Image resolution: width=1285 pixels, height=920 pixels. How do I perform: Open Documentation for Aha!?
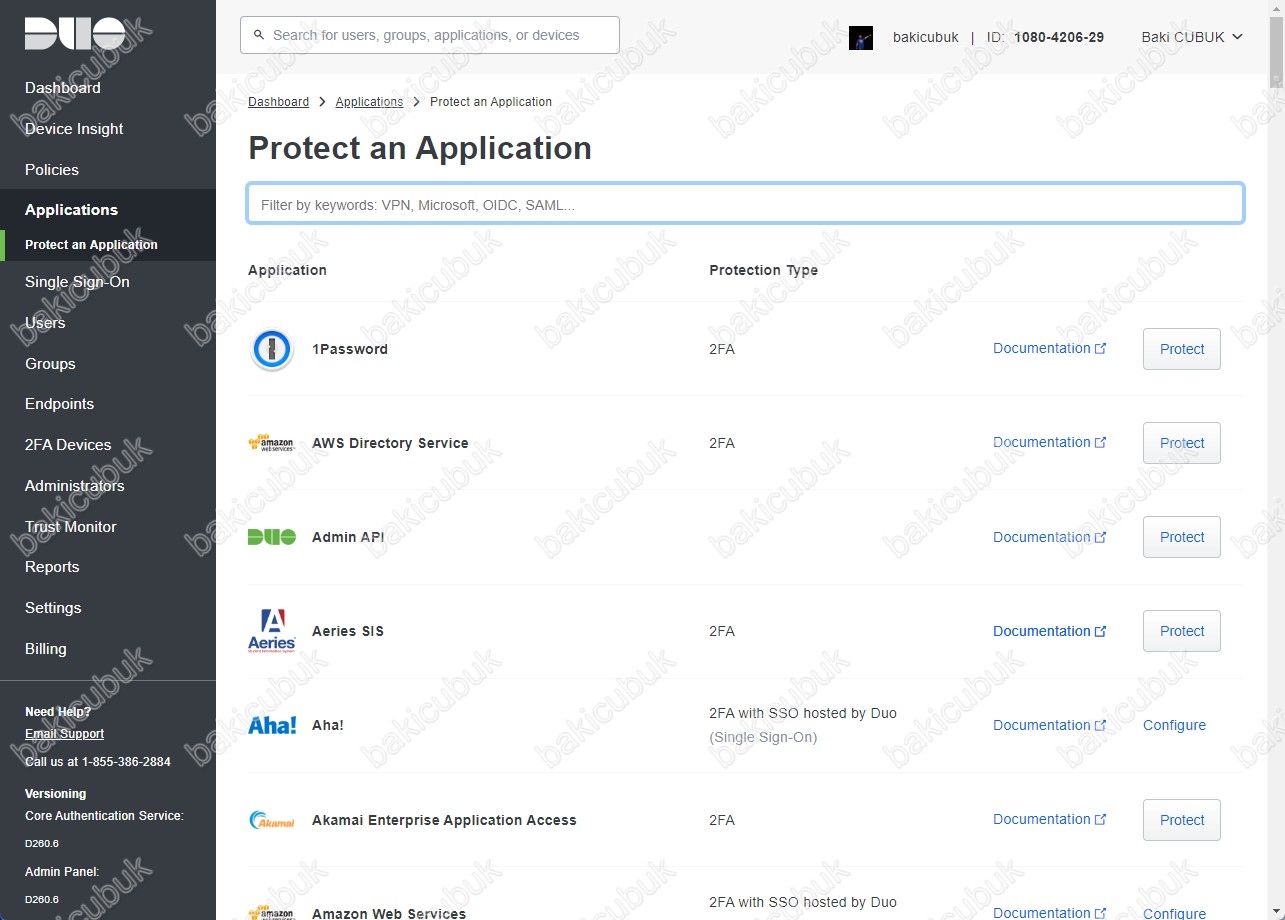1049,725
